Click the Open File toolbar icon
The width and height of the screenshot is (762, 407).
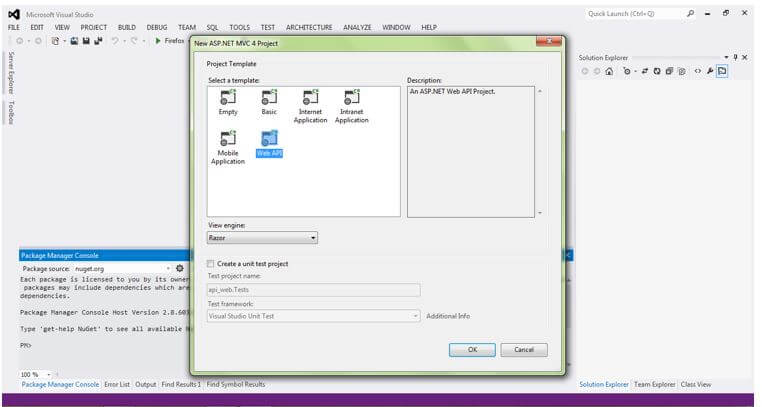click(74, 41)
